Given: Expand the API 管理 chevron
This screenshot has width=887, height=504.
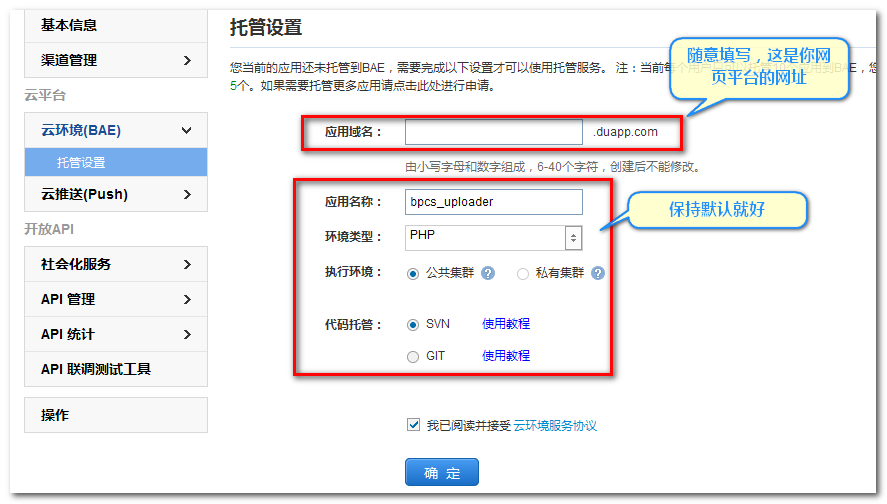Looking at the screenshot, I should pos(187,299).
